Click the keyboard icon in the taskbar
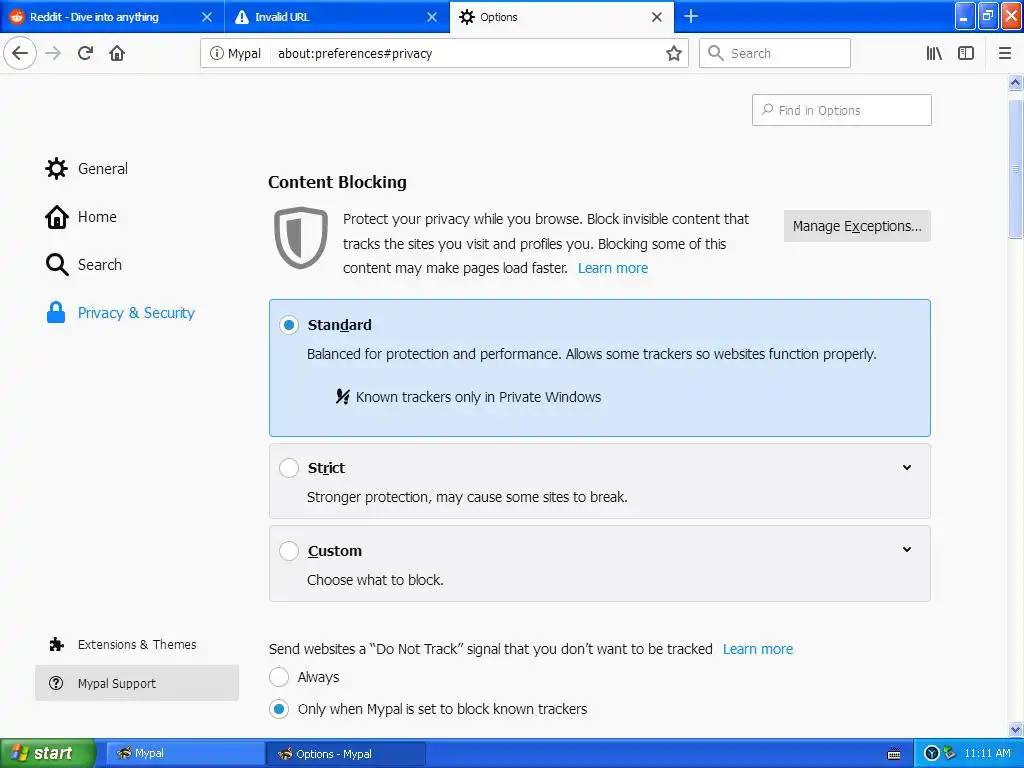Image resolution: width=1024 pixels, height=768 pixels. [x=894, y=754]
